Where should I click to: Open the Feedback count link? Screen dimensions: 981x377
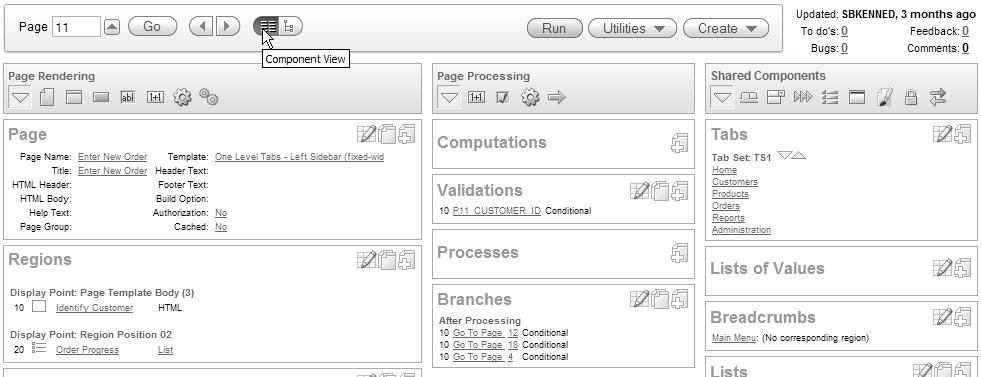pos(965,31)
